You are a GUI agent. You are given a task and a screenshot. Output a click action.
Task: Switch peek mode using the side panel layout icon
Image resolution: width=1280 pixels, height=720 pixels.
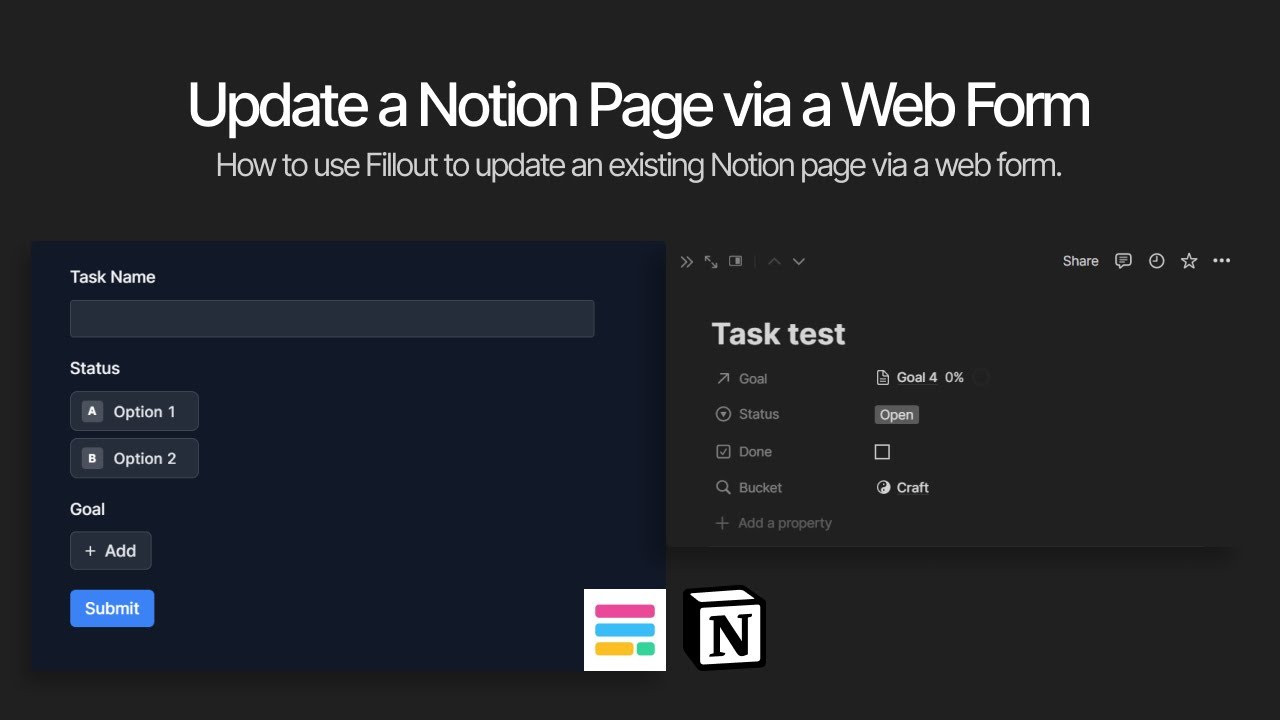tap(736, 261)
